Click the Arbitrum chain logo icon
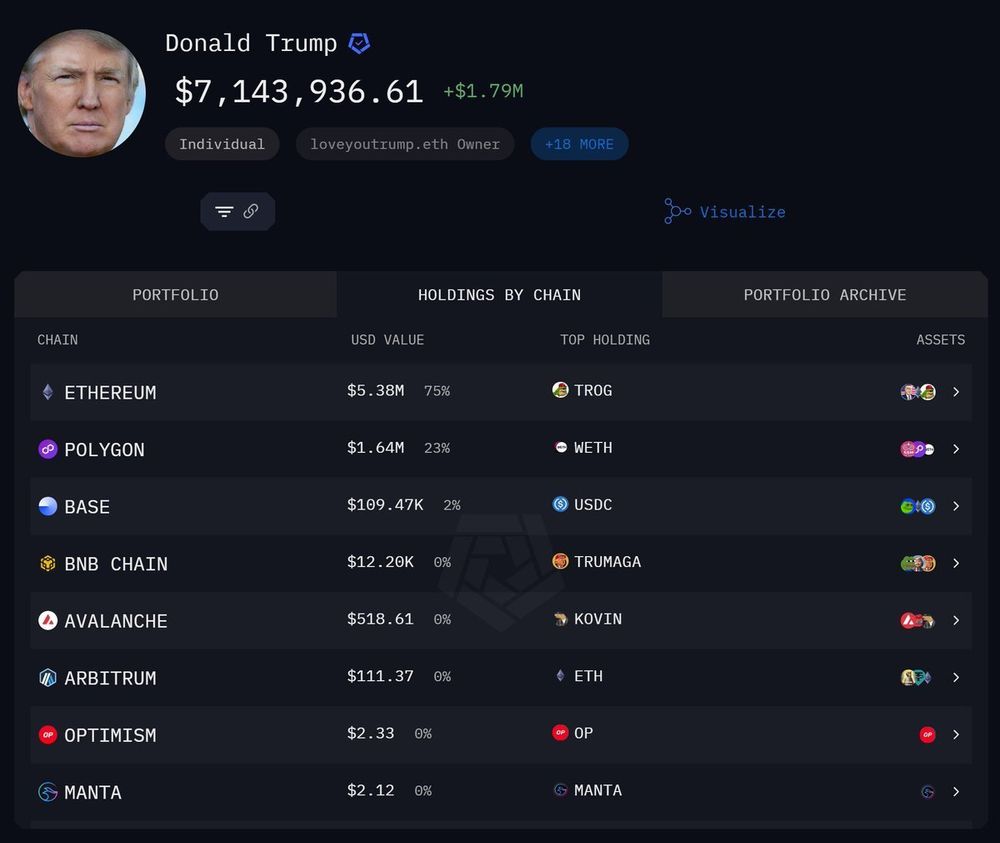The image size is (1000, 843). point(48,678)
